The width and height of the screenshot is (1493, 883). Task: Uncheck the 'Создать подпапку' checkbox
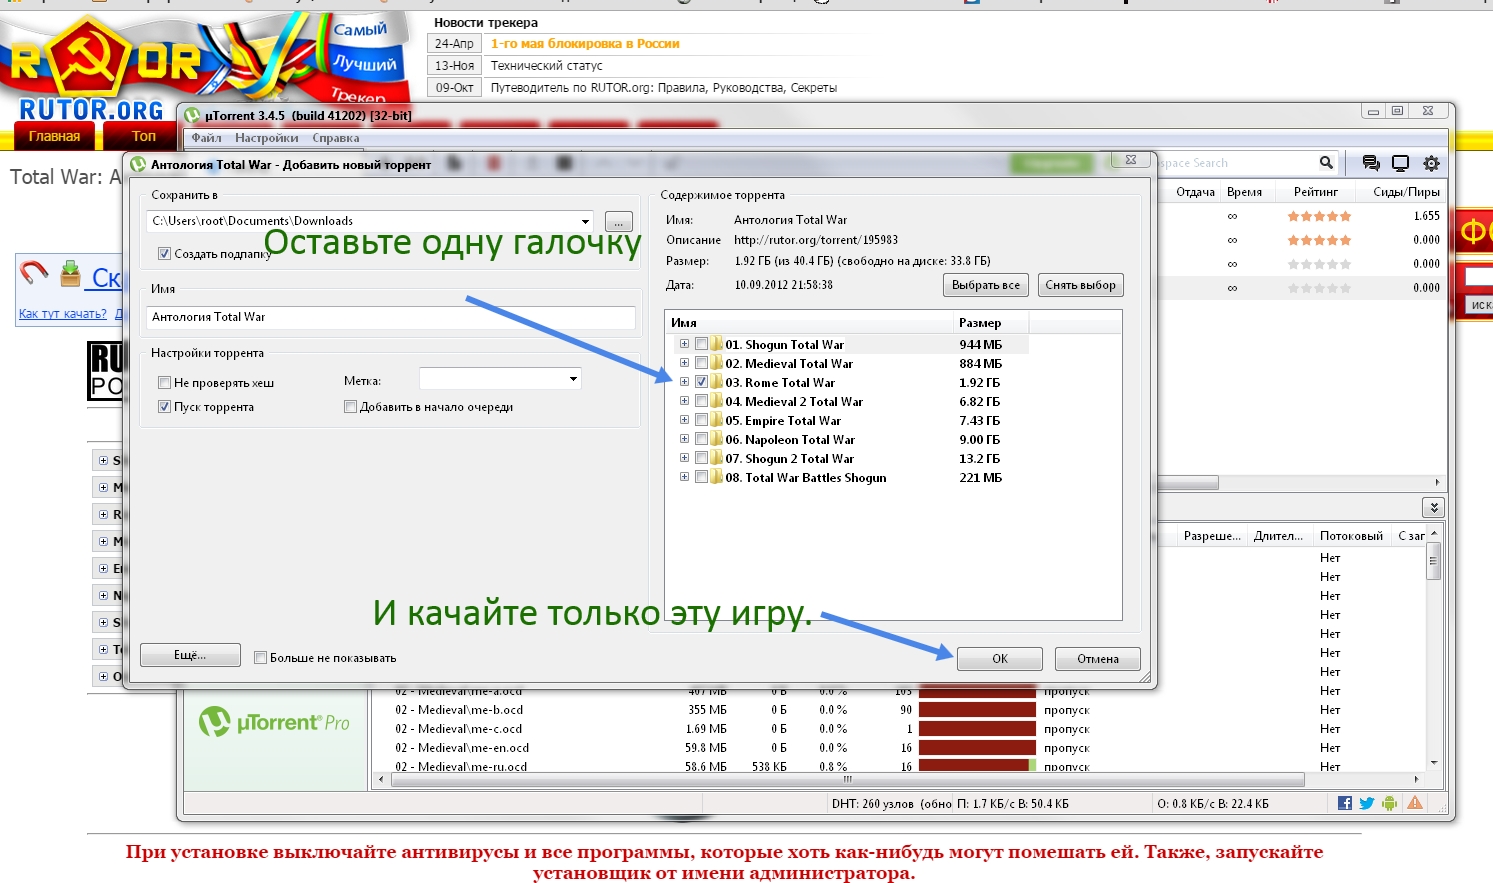point(164,254)
